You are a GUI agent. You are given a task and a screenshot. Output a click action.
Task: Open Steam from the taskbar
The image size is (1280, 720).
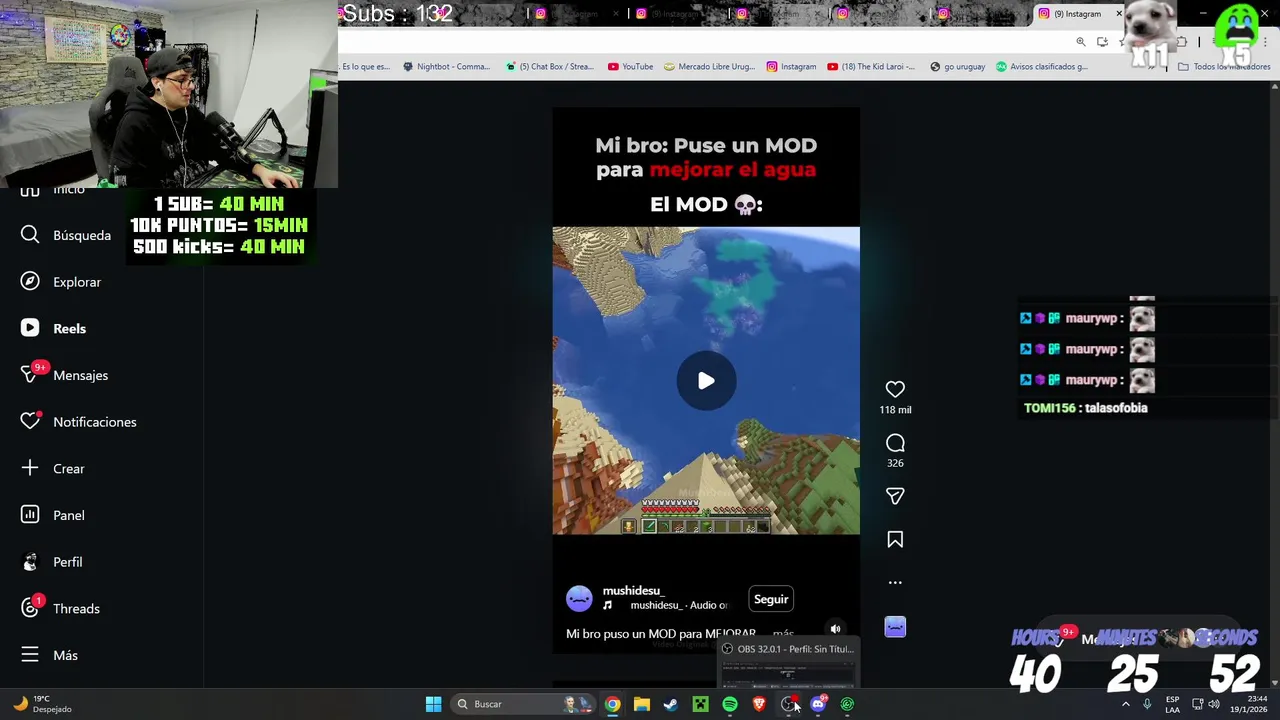(671, 704)
